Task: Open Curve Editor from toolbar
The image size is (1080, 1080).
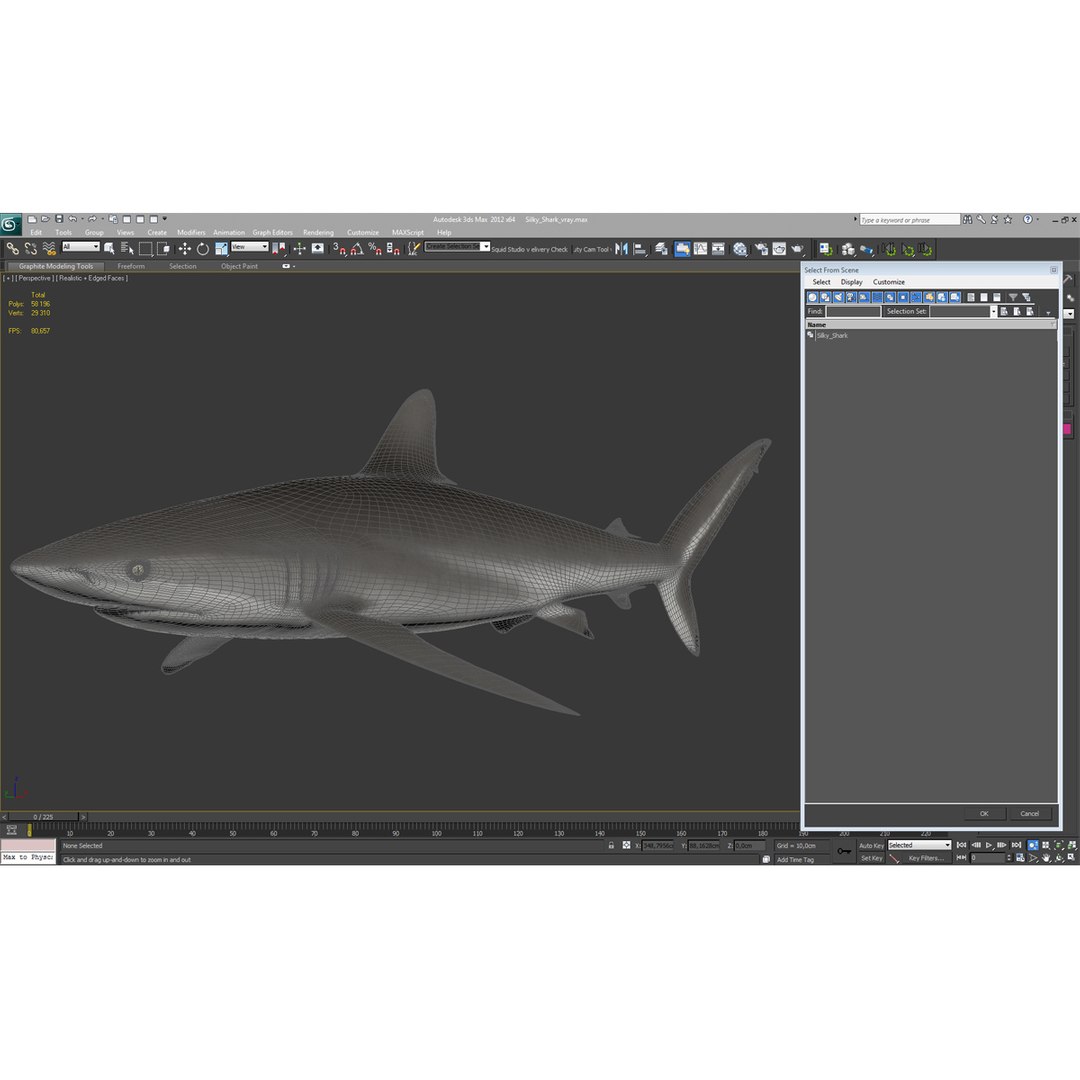Action: 700,249
